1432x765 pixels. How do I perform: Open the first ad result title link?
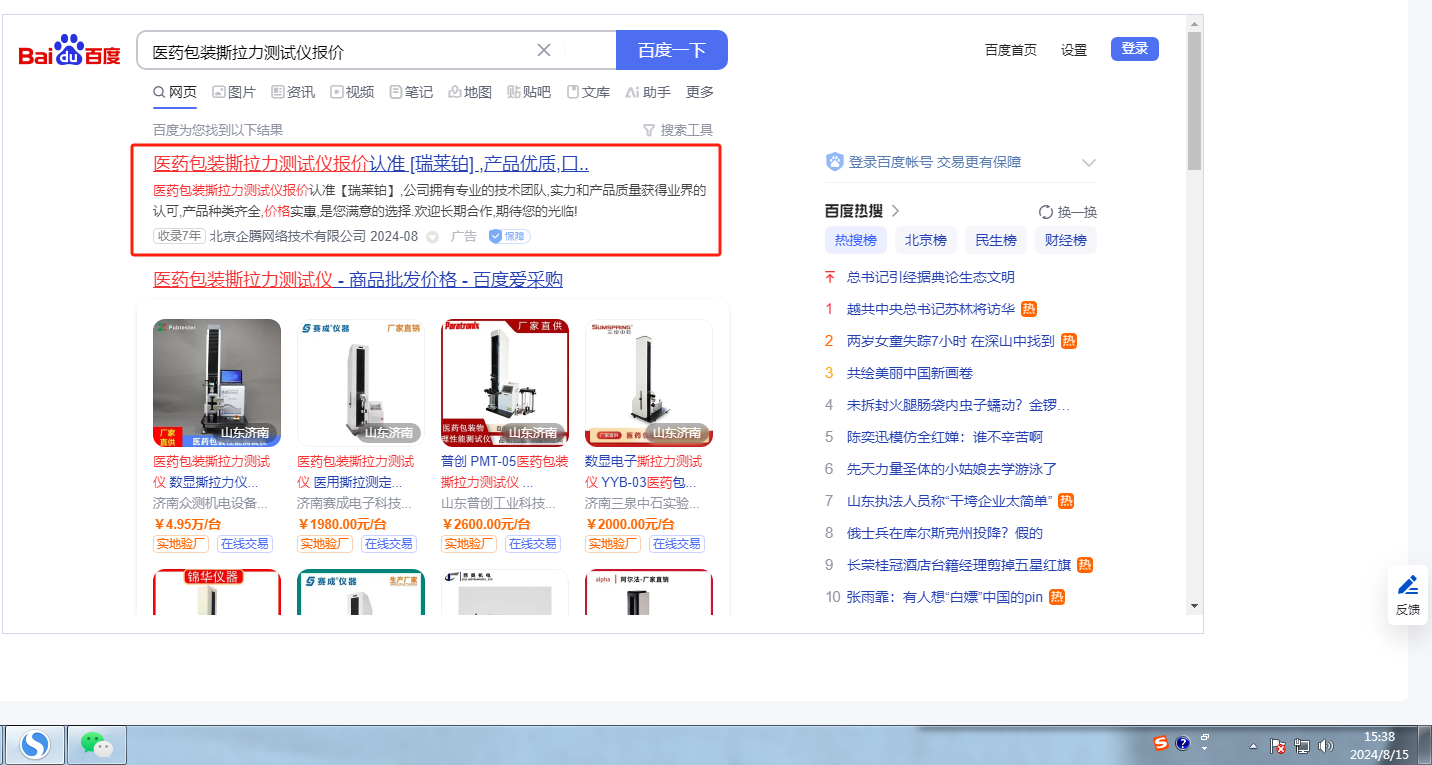[x=371, y=164]
